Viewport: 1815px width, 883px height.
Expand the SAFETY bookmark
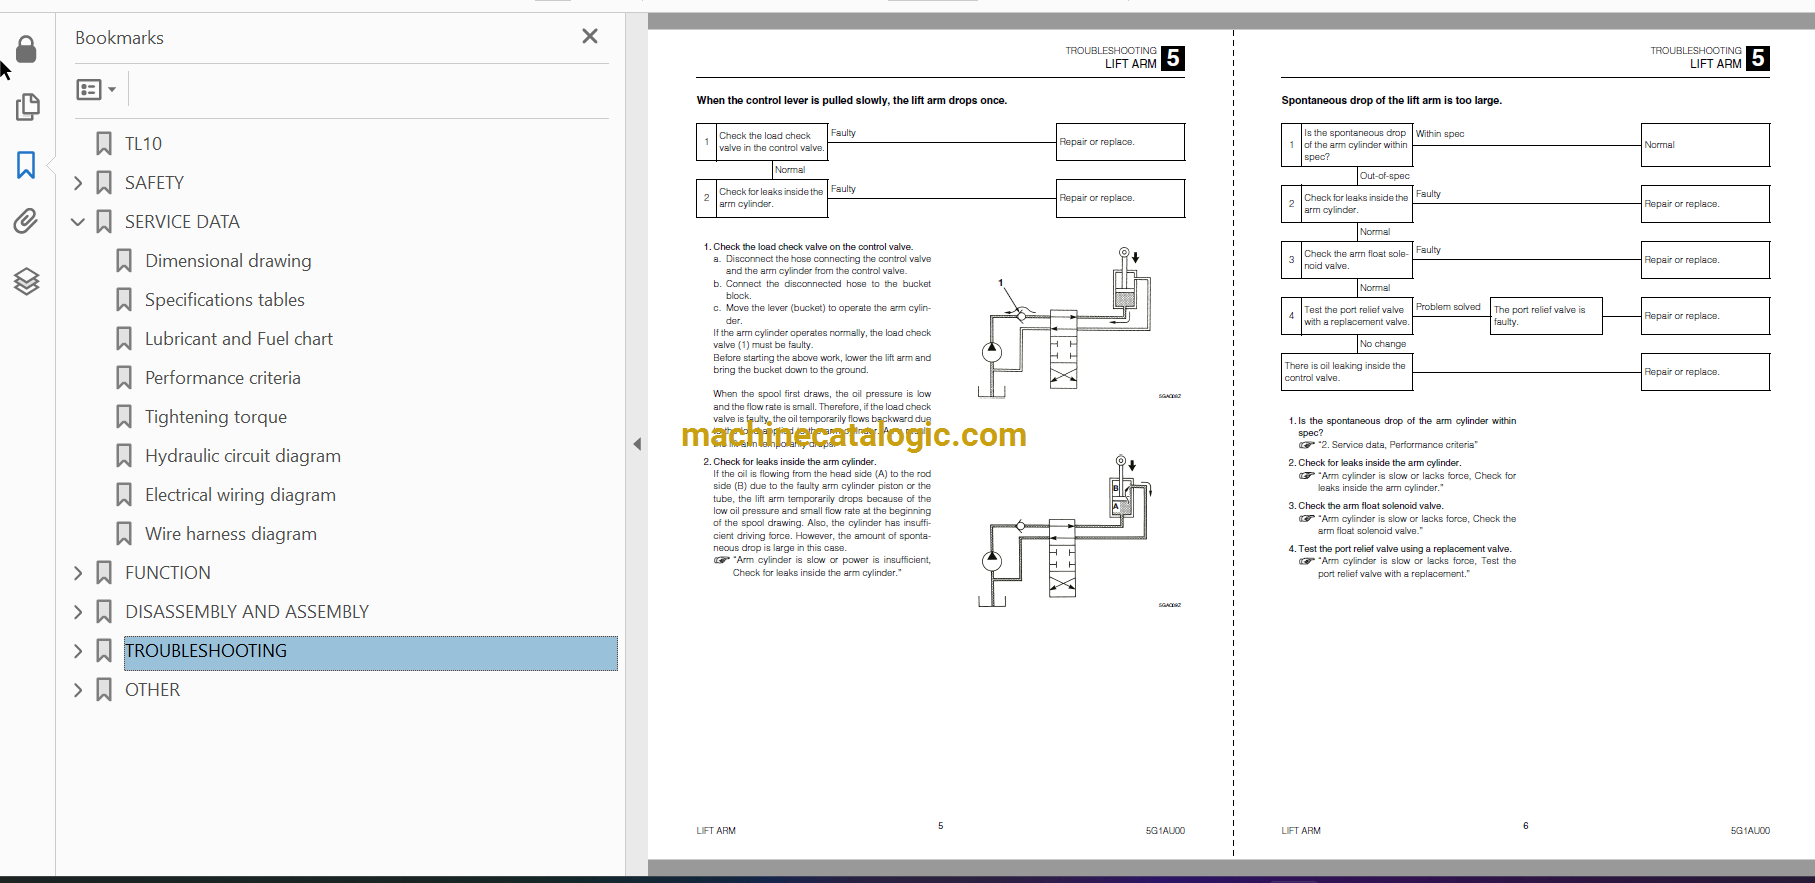point(78,183)
